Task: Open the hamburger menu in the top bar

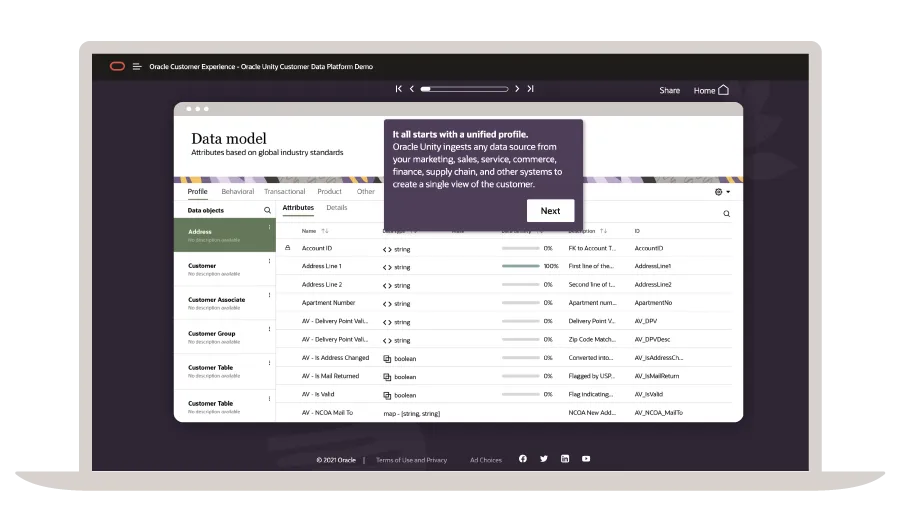Action: click(137, 66)
